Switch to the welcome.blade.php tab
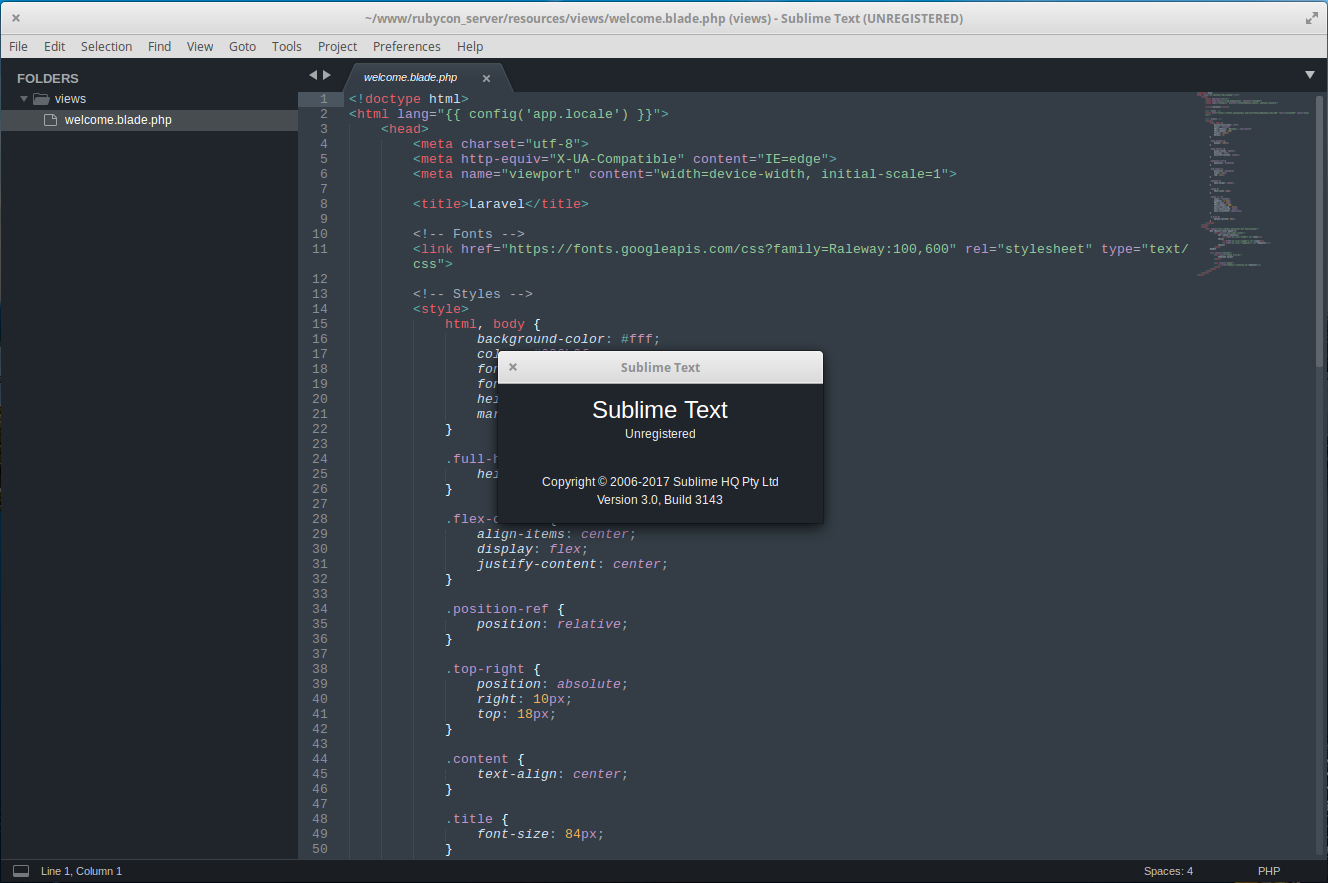Viewport: 1328px width, 883px height. (x=410, y=77)
